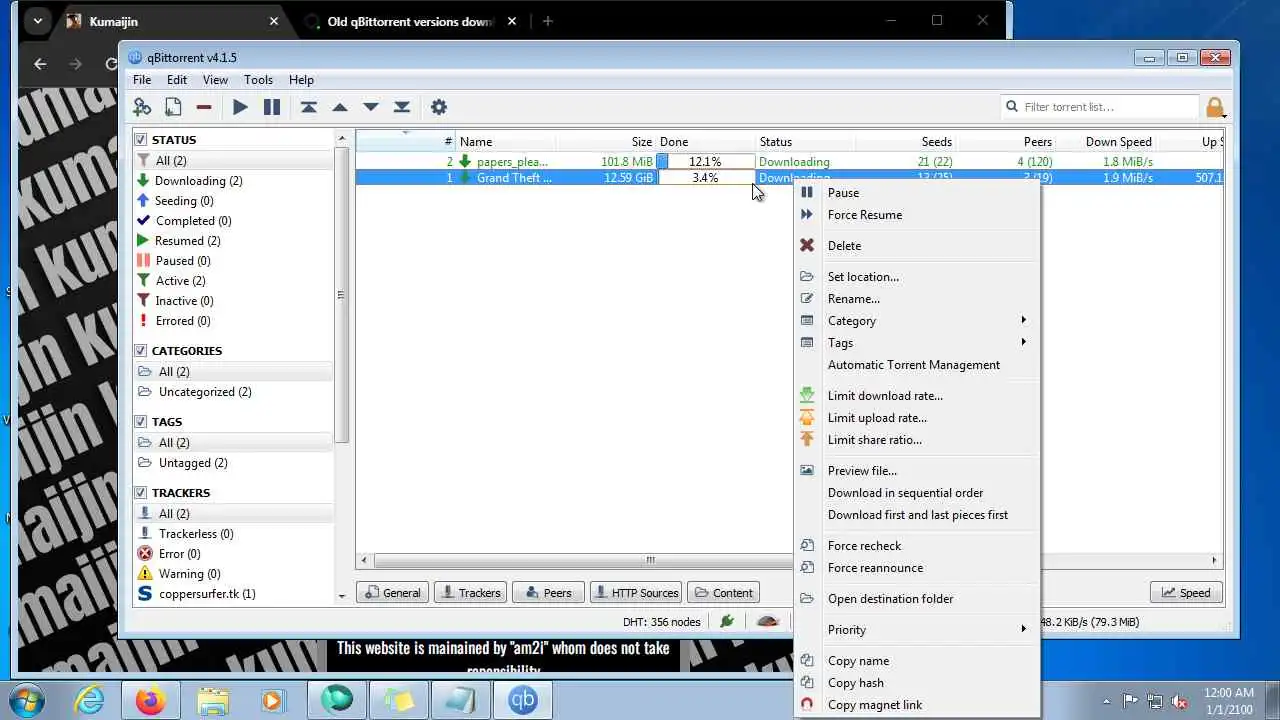Screen dimensions: 1280x720
Task: Open the Edit menu
Action: click(177, 80)
